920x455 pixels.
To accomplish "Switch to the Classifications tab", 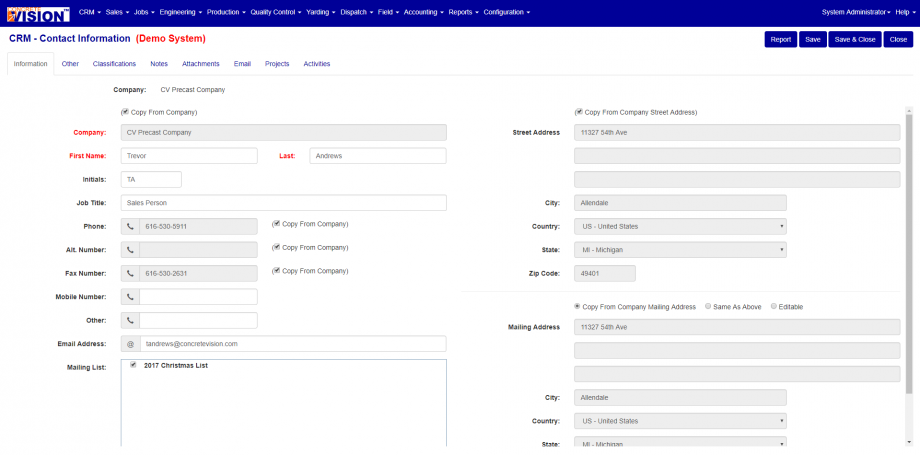I will coord(114,63).
